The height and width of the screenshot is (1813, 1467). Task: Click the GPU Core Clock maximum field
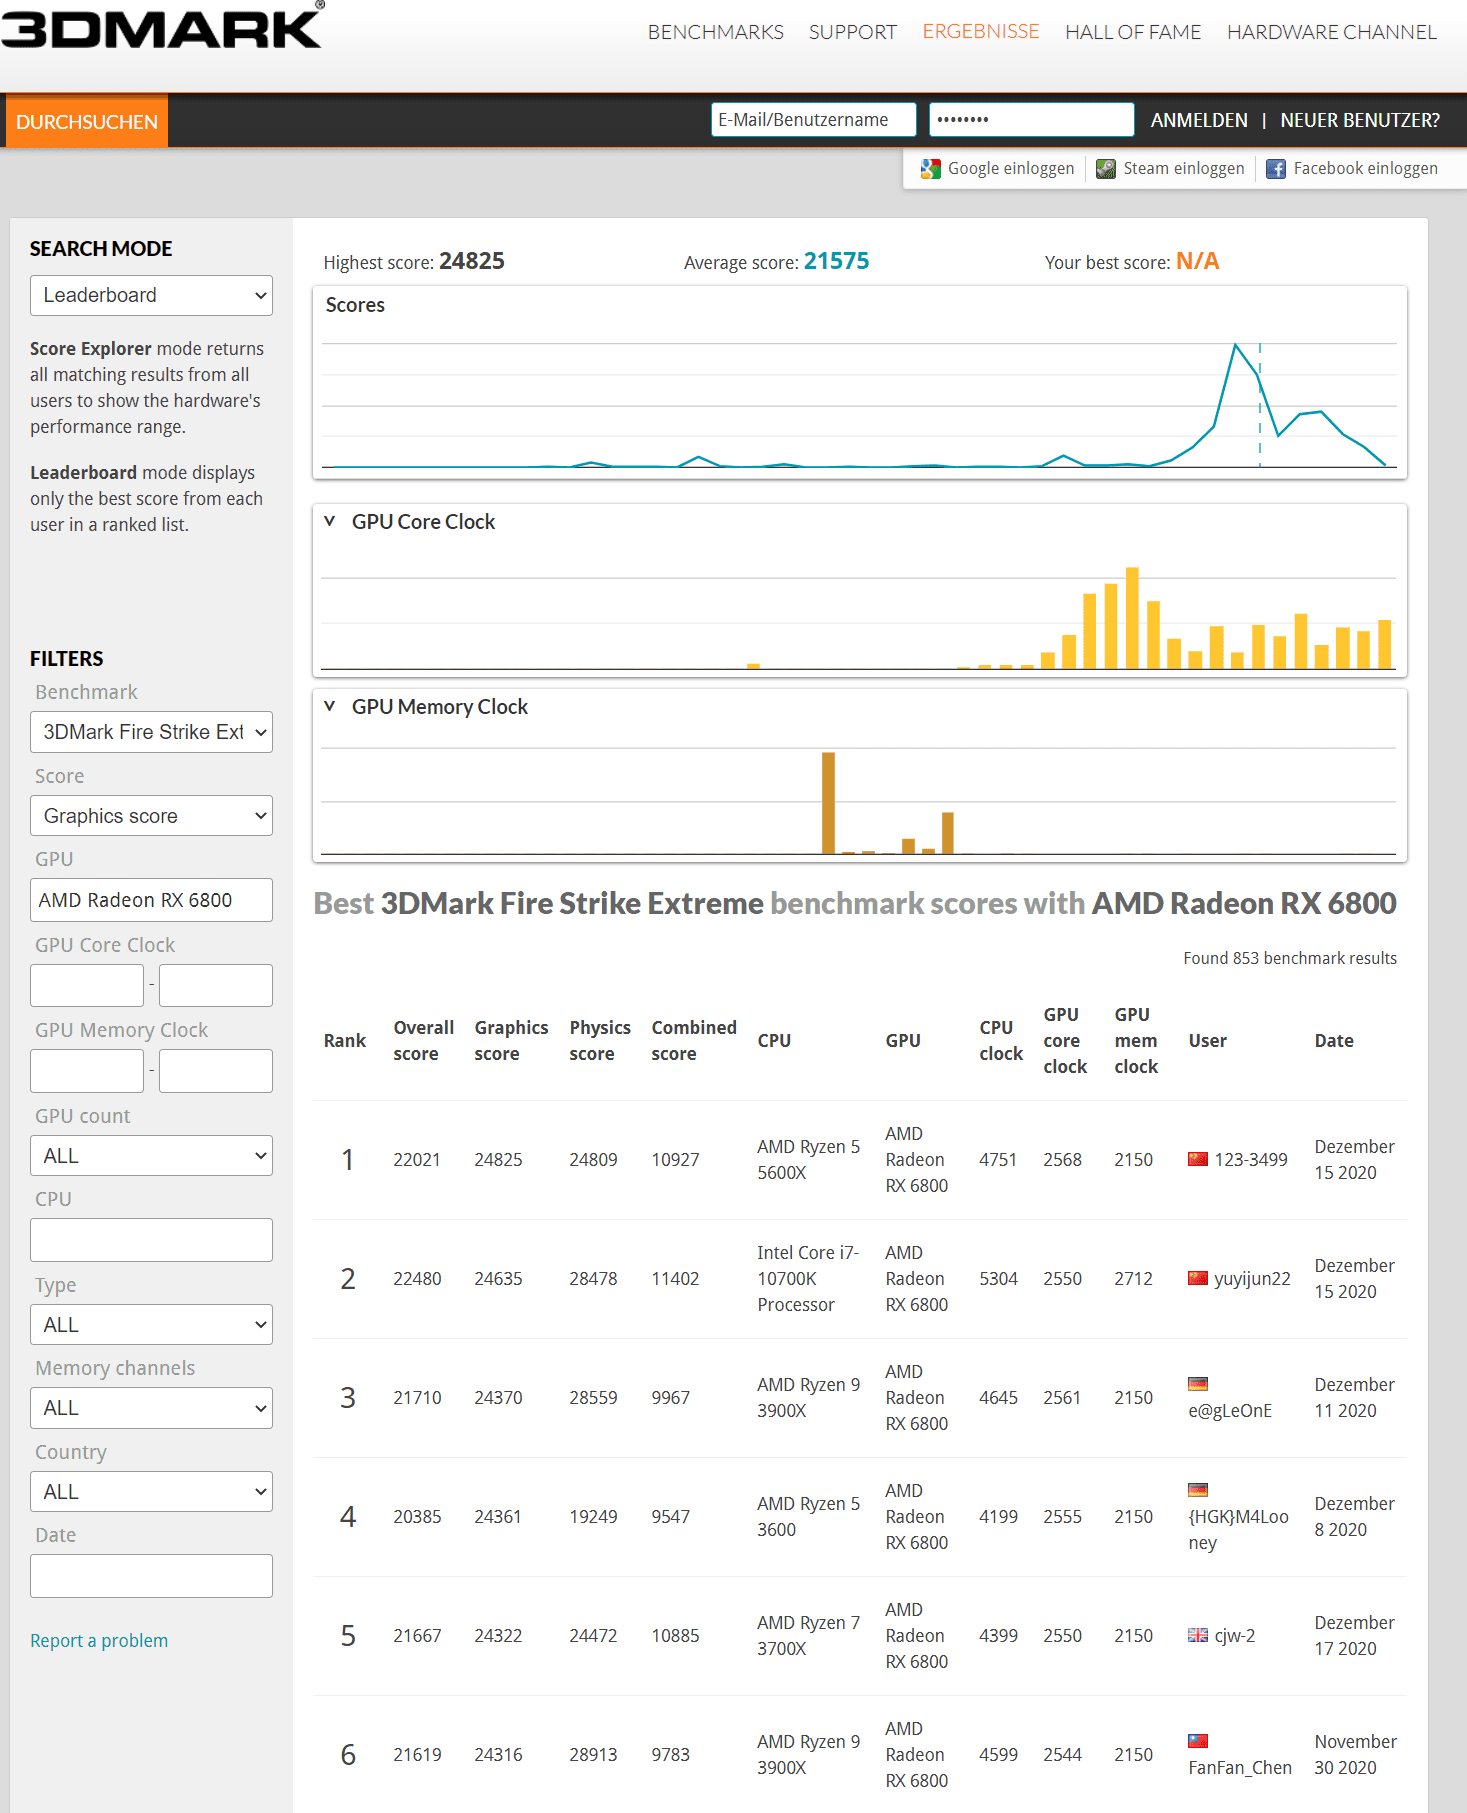click(216, 985)
